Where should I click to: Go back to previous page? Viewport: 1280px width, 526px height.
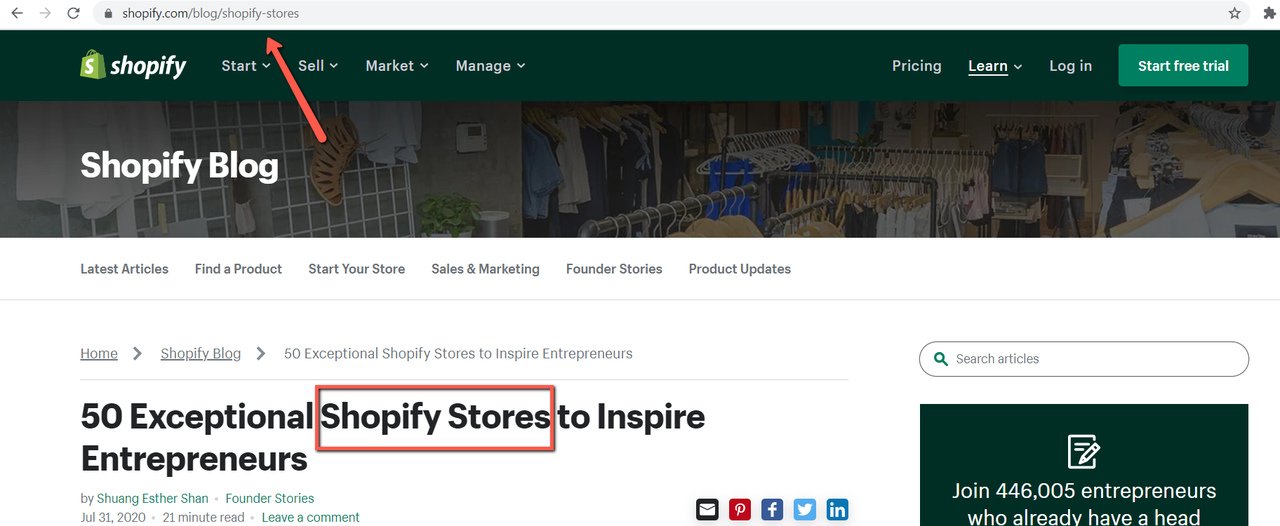click(x=16, y=14)
